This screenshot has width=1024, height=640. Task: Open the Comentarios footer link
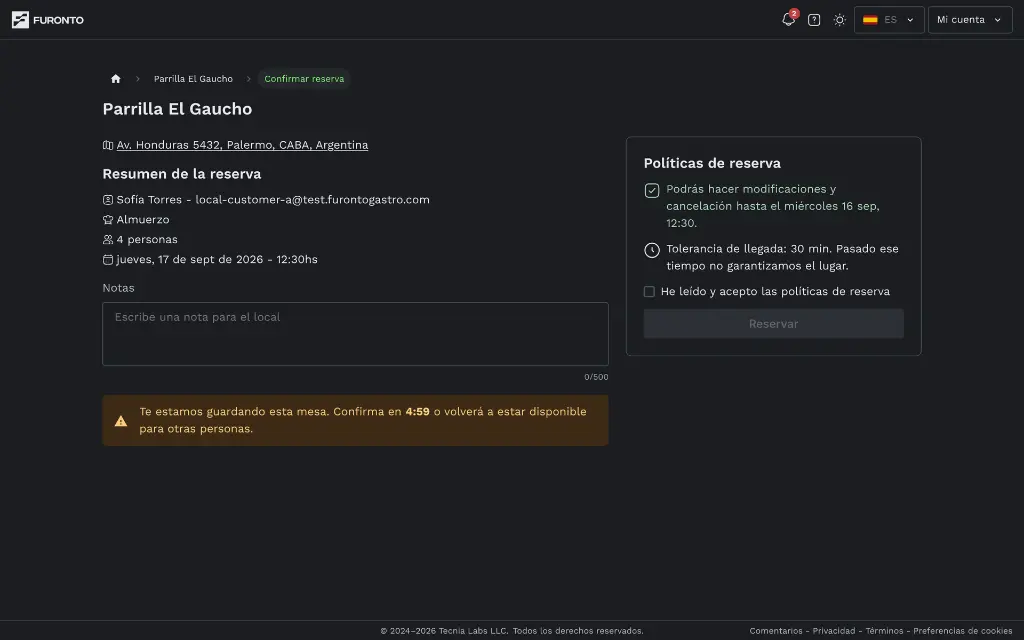(x=776, y=631)
